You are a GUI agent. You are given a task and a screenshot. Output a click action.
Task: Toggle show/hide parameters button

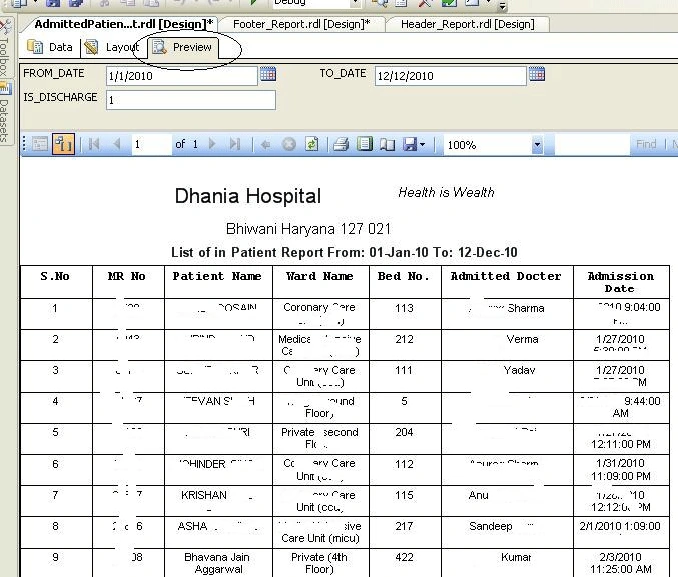(x=63, y=144)
